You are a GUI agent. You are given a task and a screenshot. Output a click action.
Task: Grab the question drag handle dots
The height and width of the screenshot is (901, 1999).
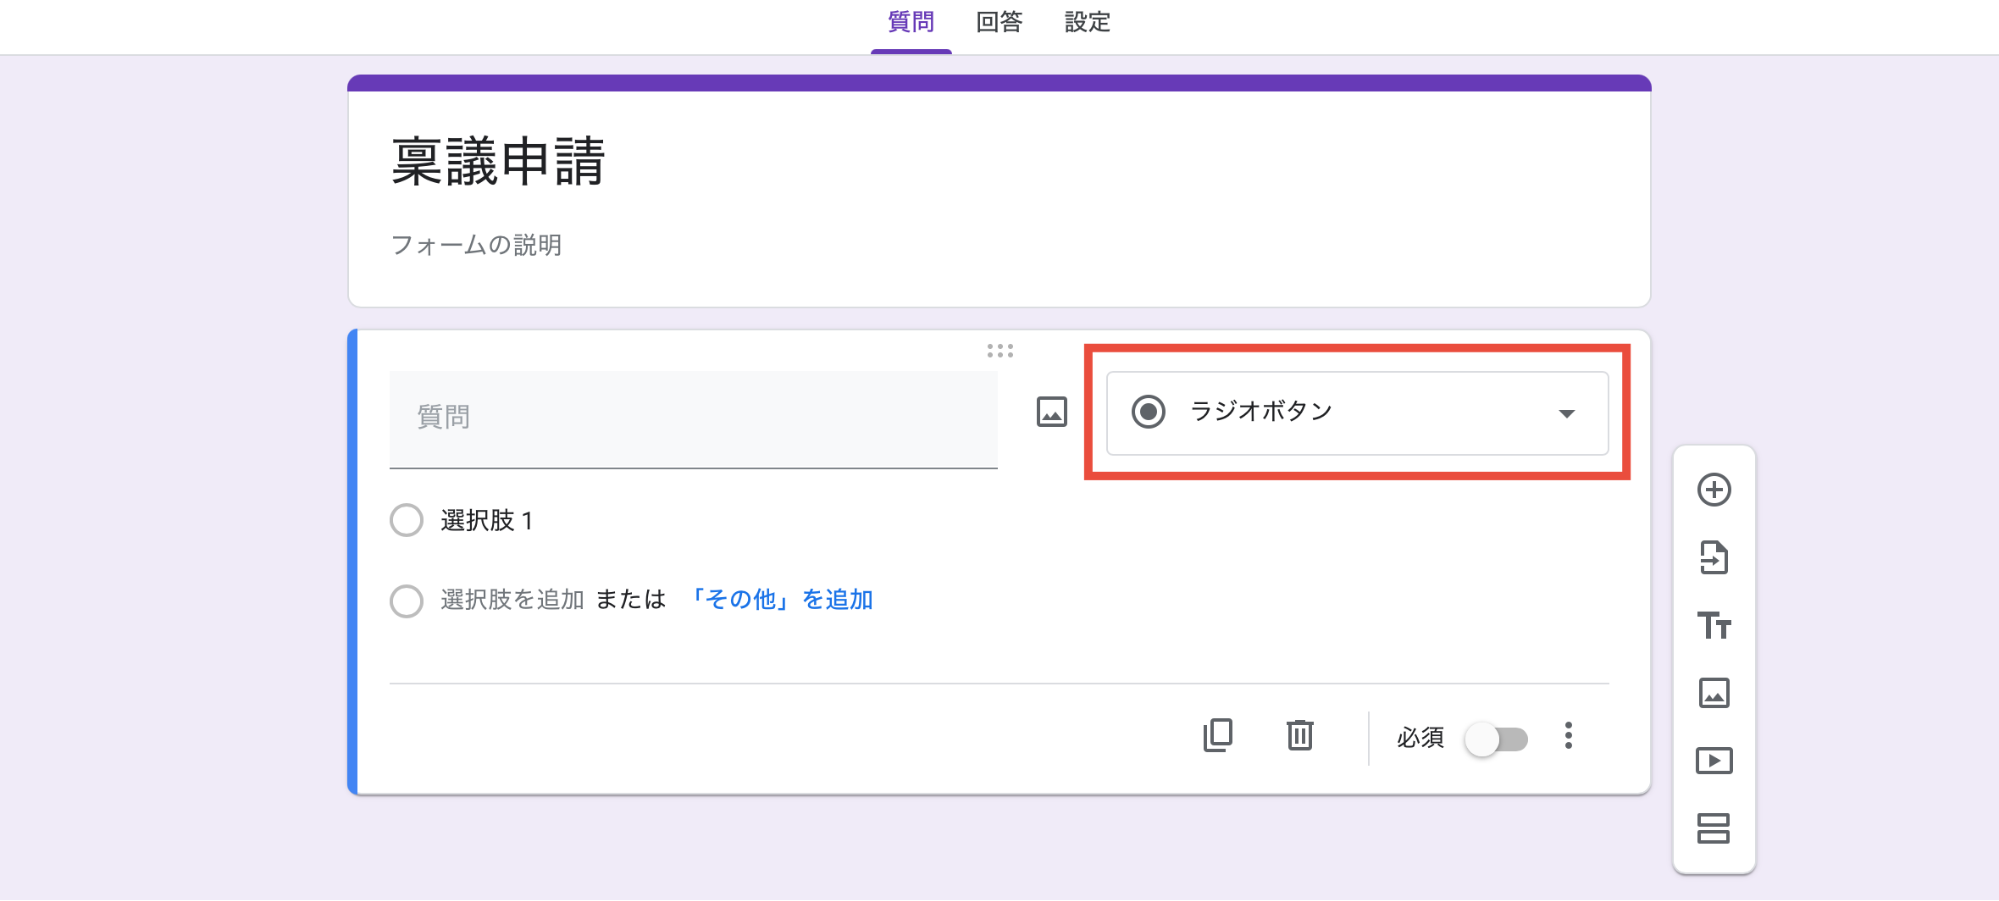(1000, 351)
